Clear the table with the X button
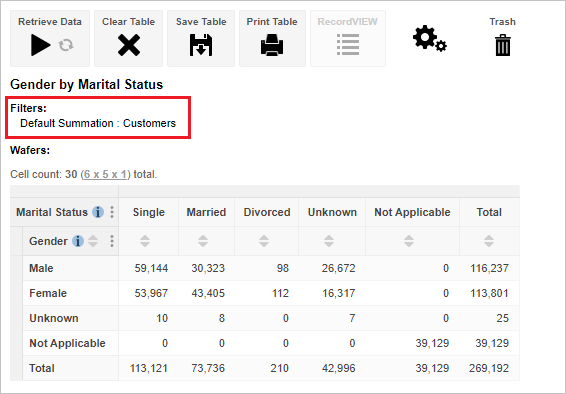Screen dimensions: 566x394 (129, 45)
